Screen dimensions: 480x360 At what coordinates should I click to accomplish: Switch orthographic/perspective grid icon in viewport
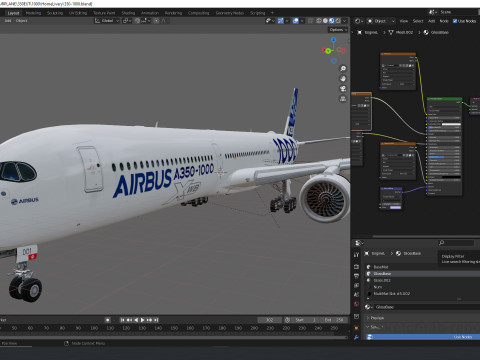343,99
